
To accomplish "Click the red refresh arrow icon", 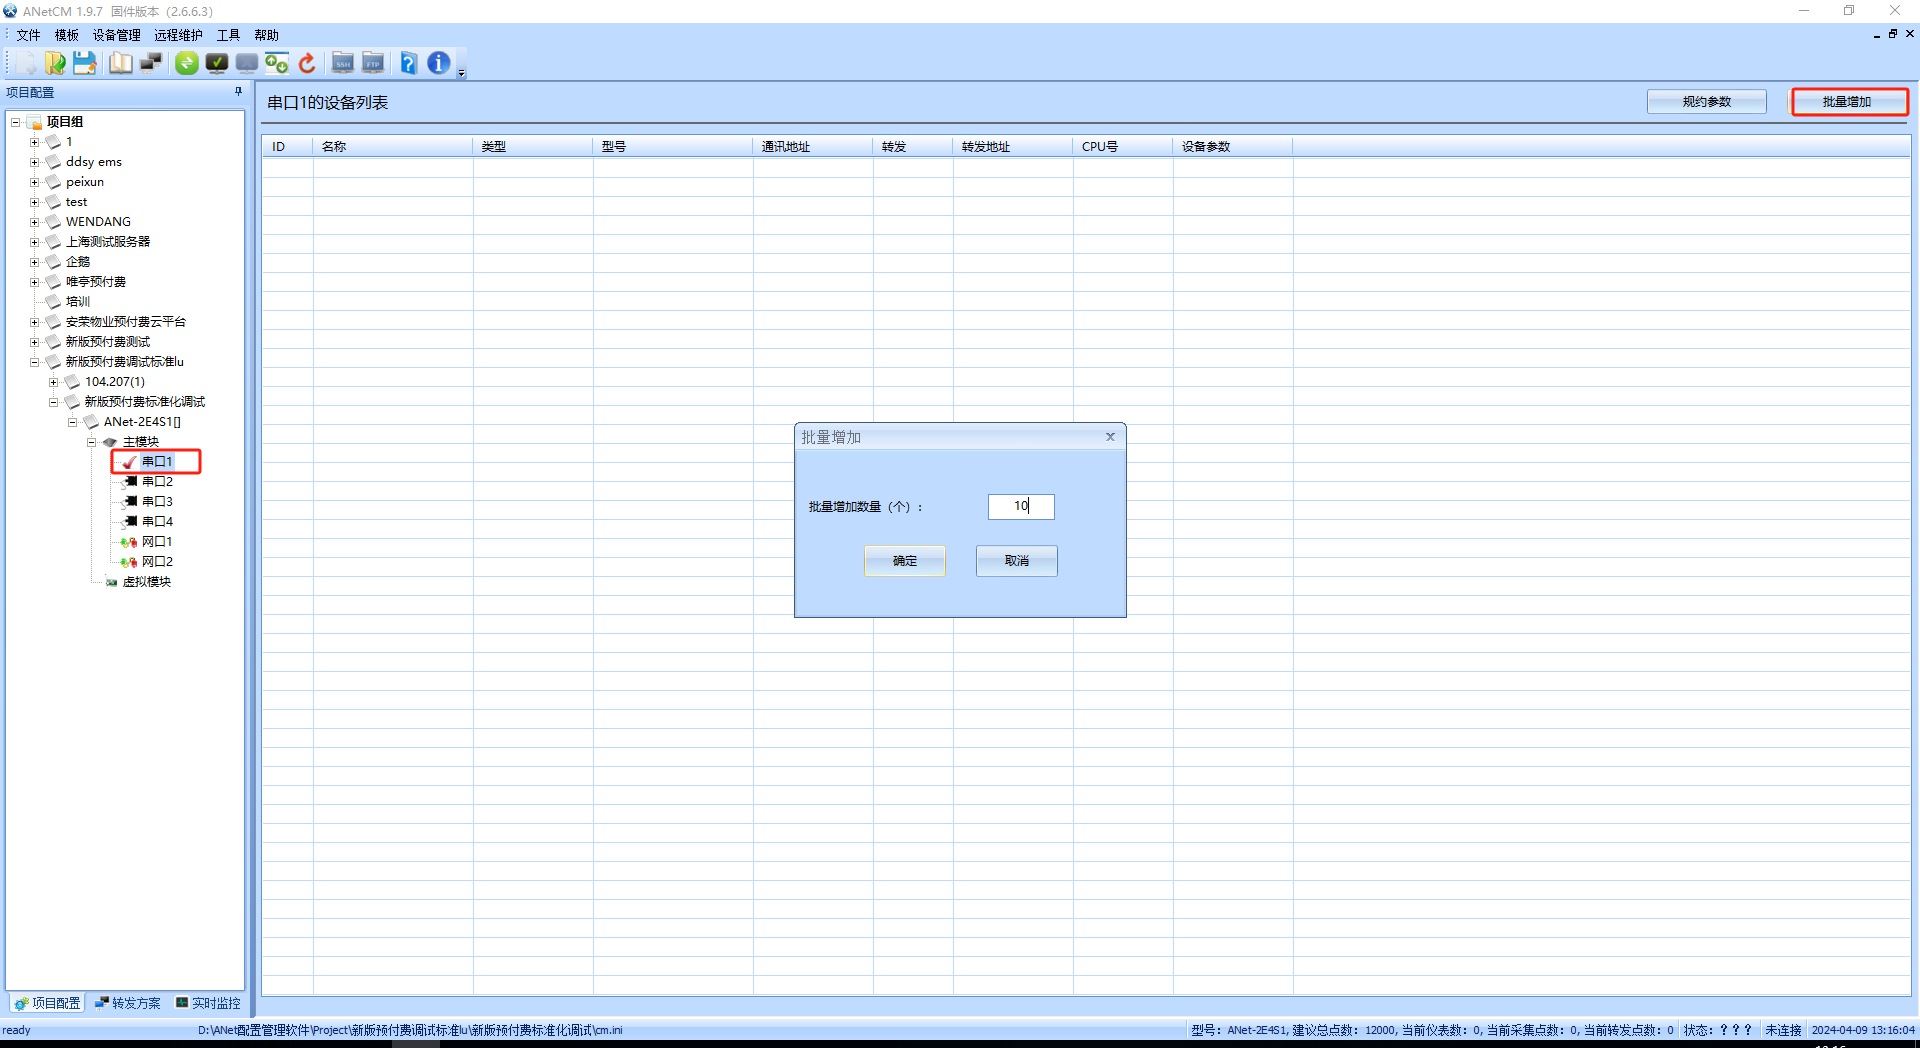I will coord(307,63).
